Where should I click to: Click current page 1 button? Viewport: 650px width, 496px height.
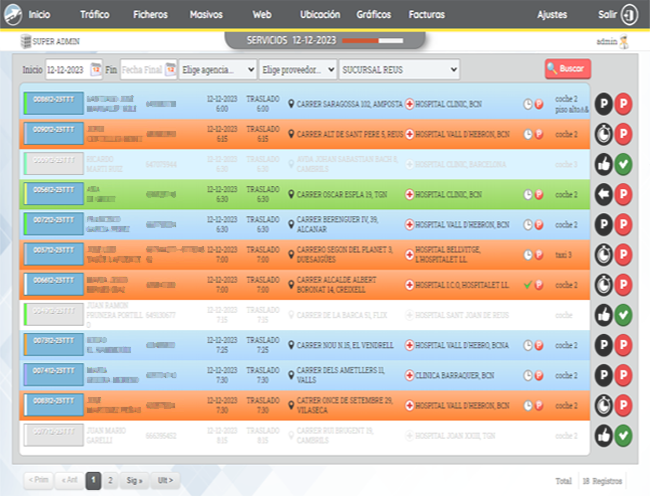click(93, 480)
